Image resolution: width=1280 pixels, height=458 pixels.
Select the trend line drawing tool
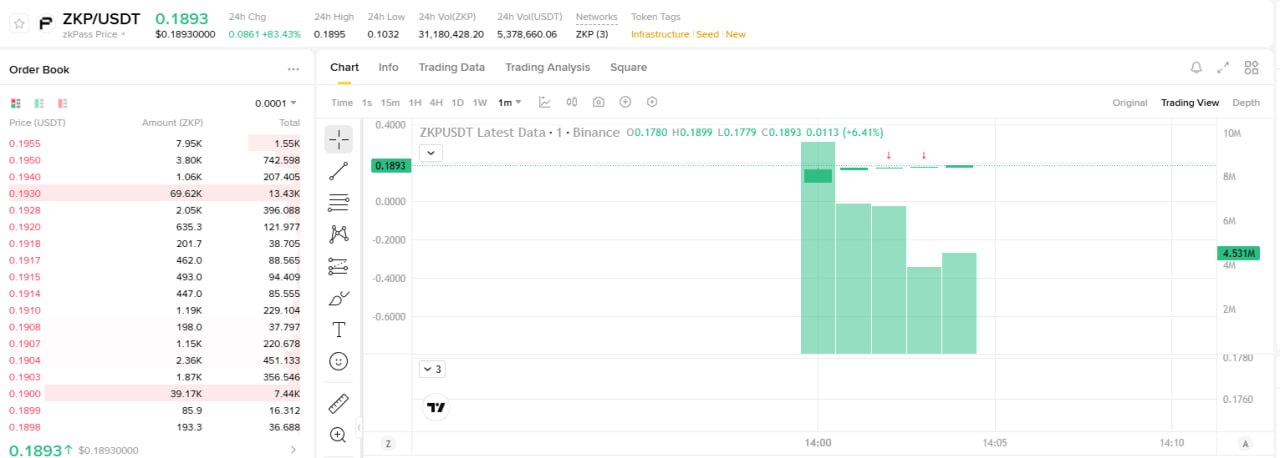[x=338, y=171]
